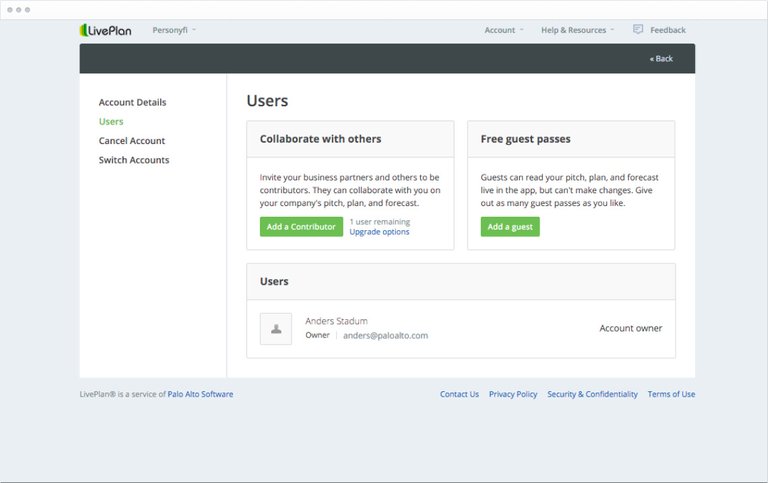Image resolution: width=768 pixels, height=483 pixels.
Task: Choose Switch Accounts from sidebar
Action: [x=134, y=160]
